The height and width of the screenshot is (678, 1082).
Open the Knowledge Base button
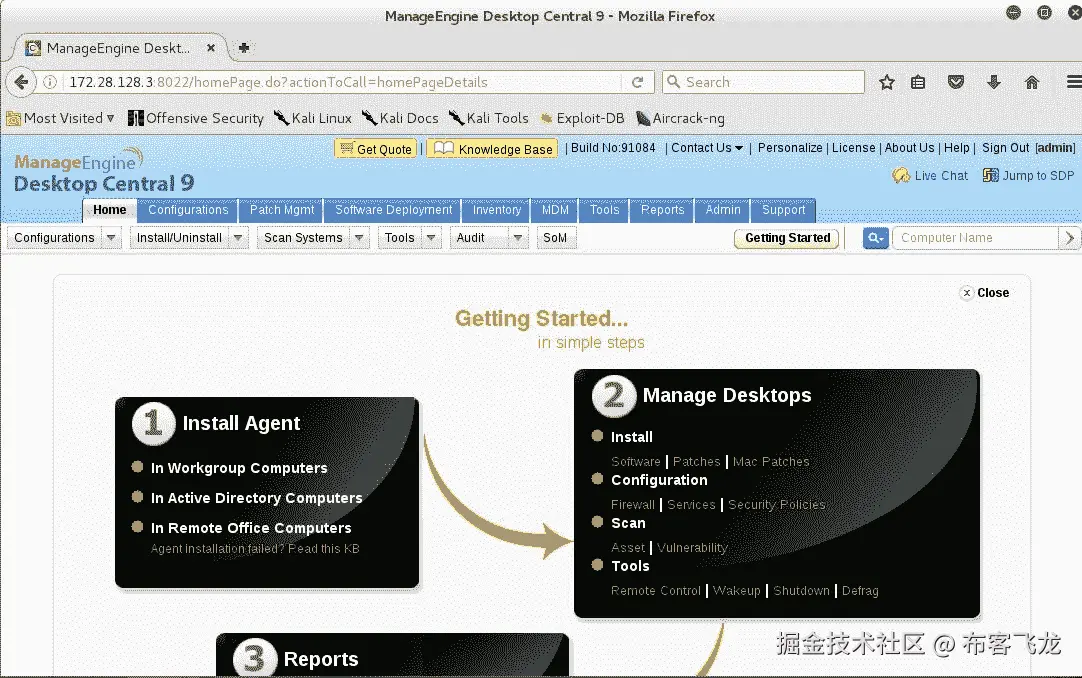tap(492, 149)
